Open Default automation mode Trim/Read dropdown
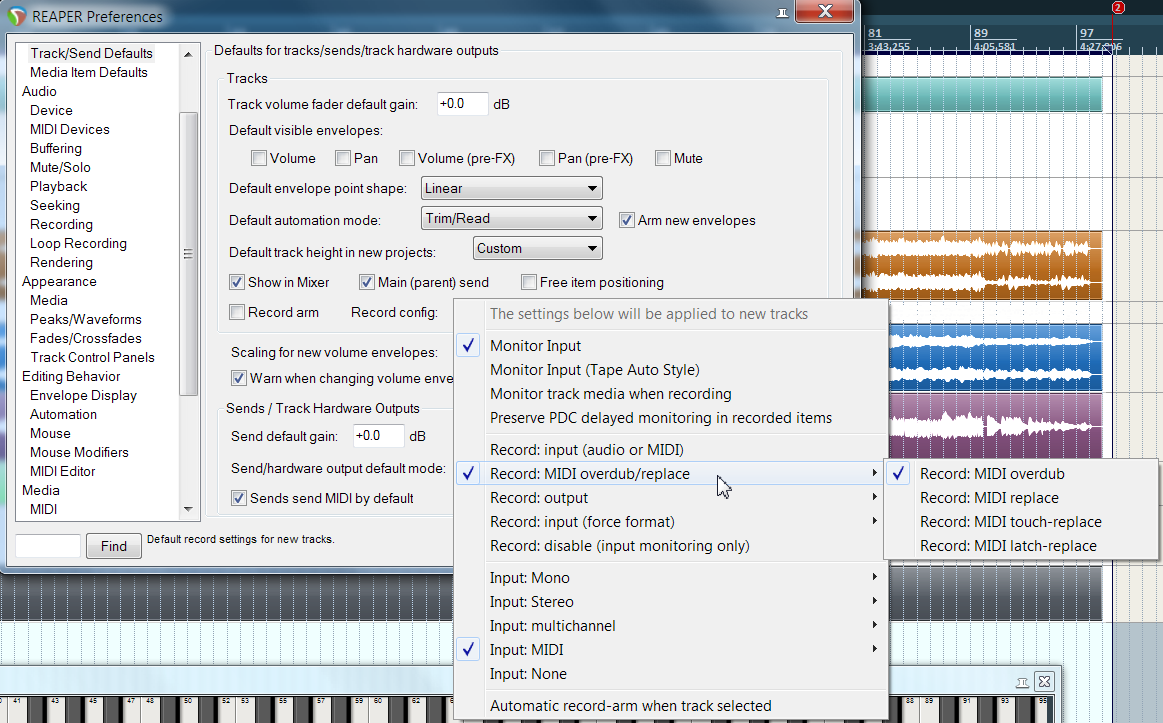Viewport: 1163px width, 723px height. (511, 219)
